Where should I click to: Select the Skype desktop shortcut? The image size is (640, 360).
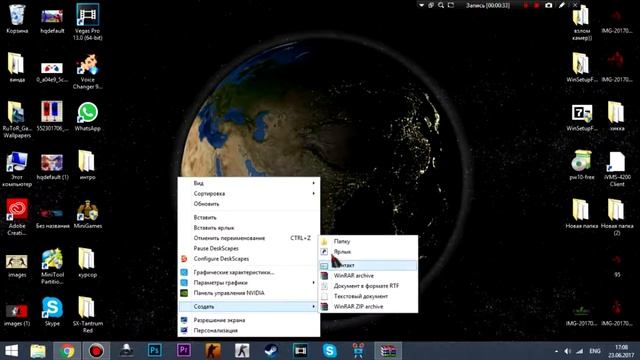[x=52, y=312]
